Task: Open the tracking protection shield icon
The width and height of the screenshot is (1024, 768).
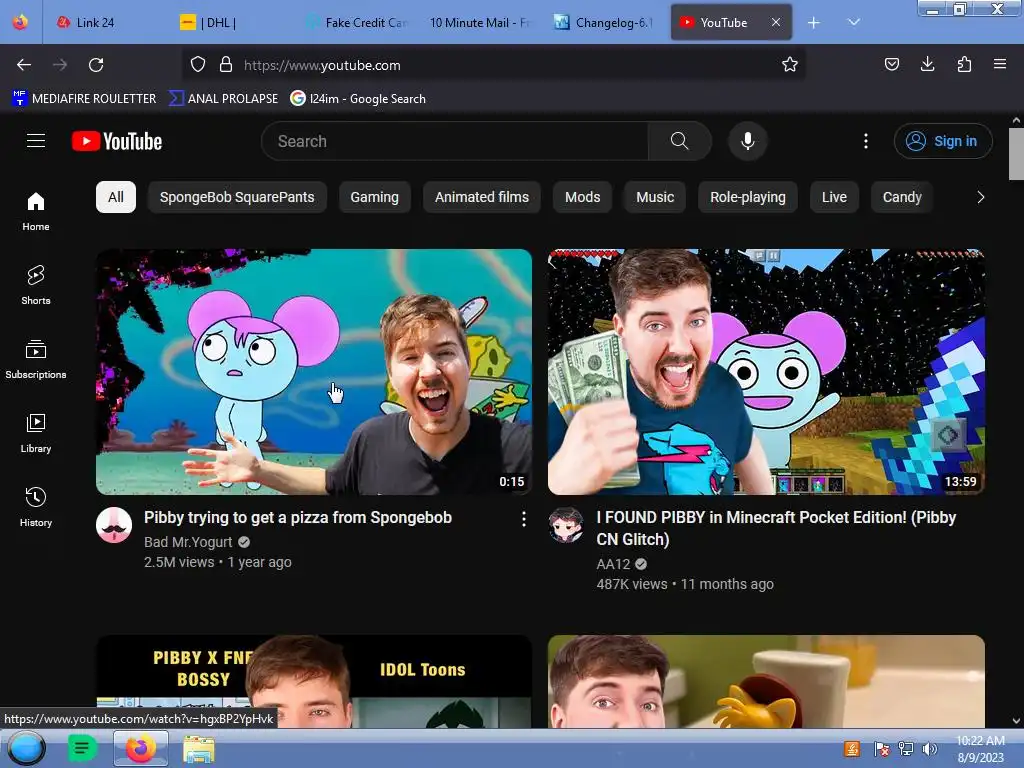Action: pyautogui.click(x=198, y=64)
